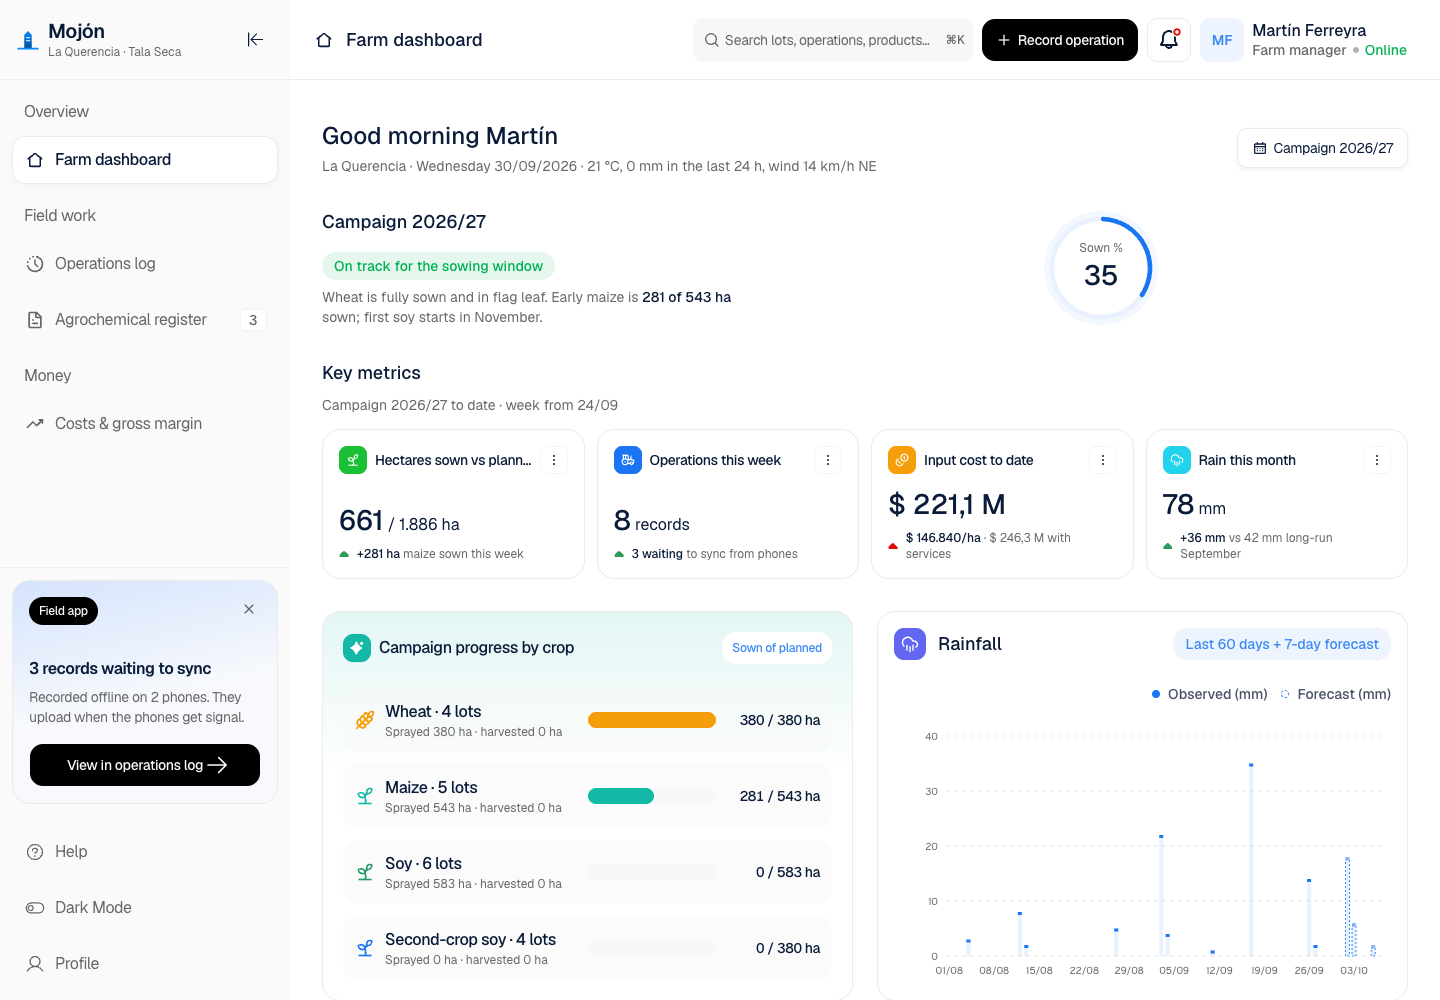
Task: Click View in operations log button
Action: (x=145, y=765)
